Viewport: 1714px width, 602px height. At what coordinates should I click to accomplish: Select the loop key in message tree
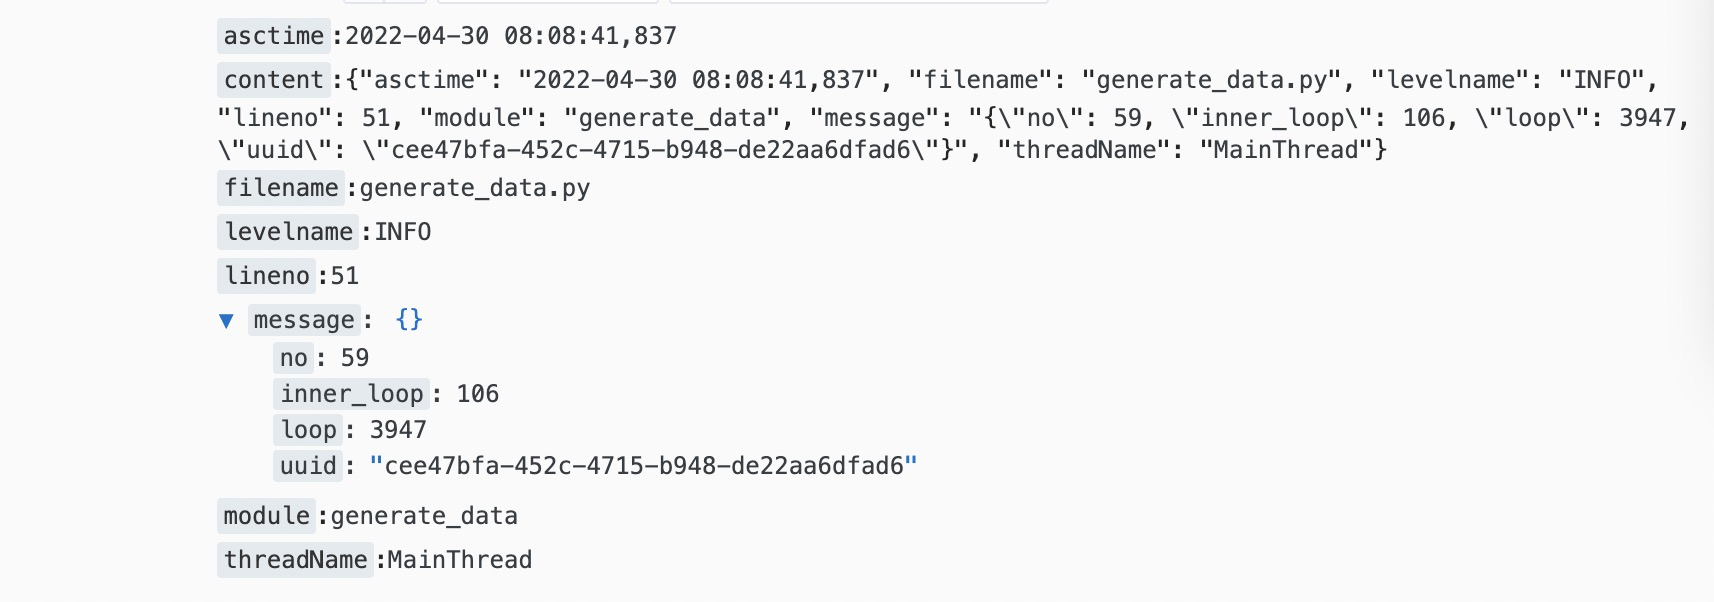[309, 430]
